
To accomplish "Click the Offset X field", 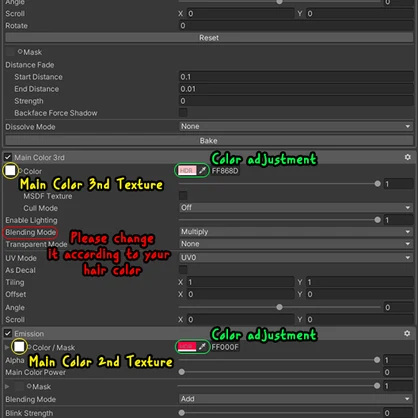I will (240, 294).
